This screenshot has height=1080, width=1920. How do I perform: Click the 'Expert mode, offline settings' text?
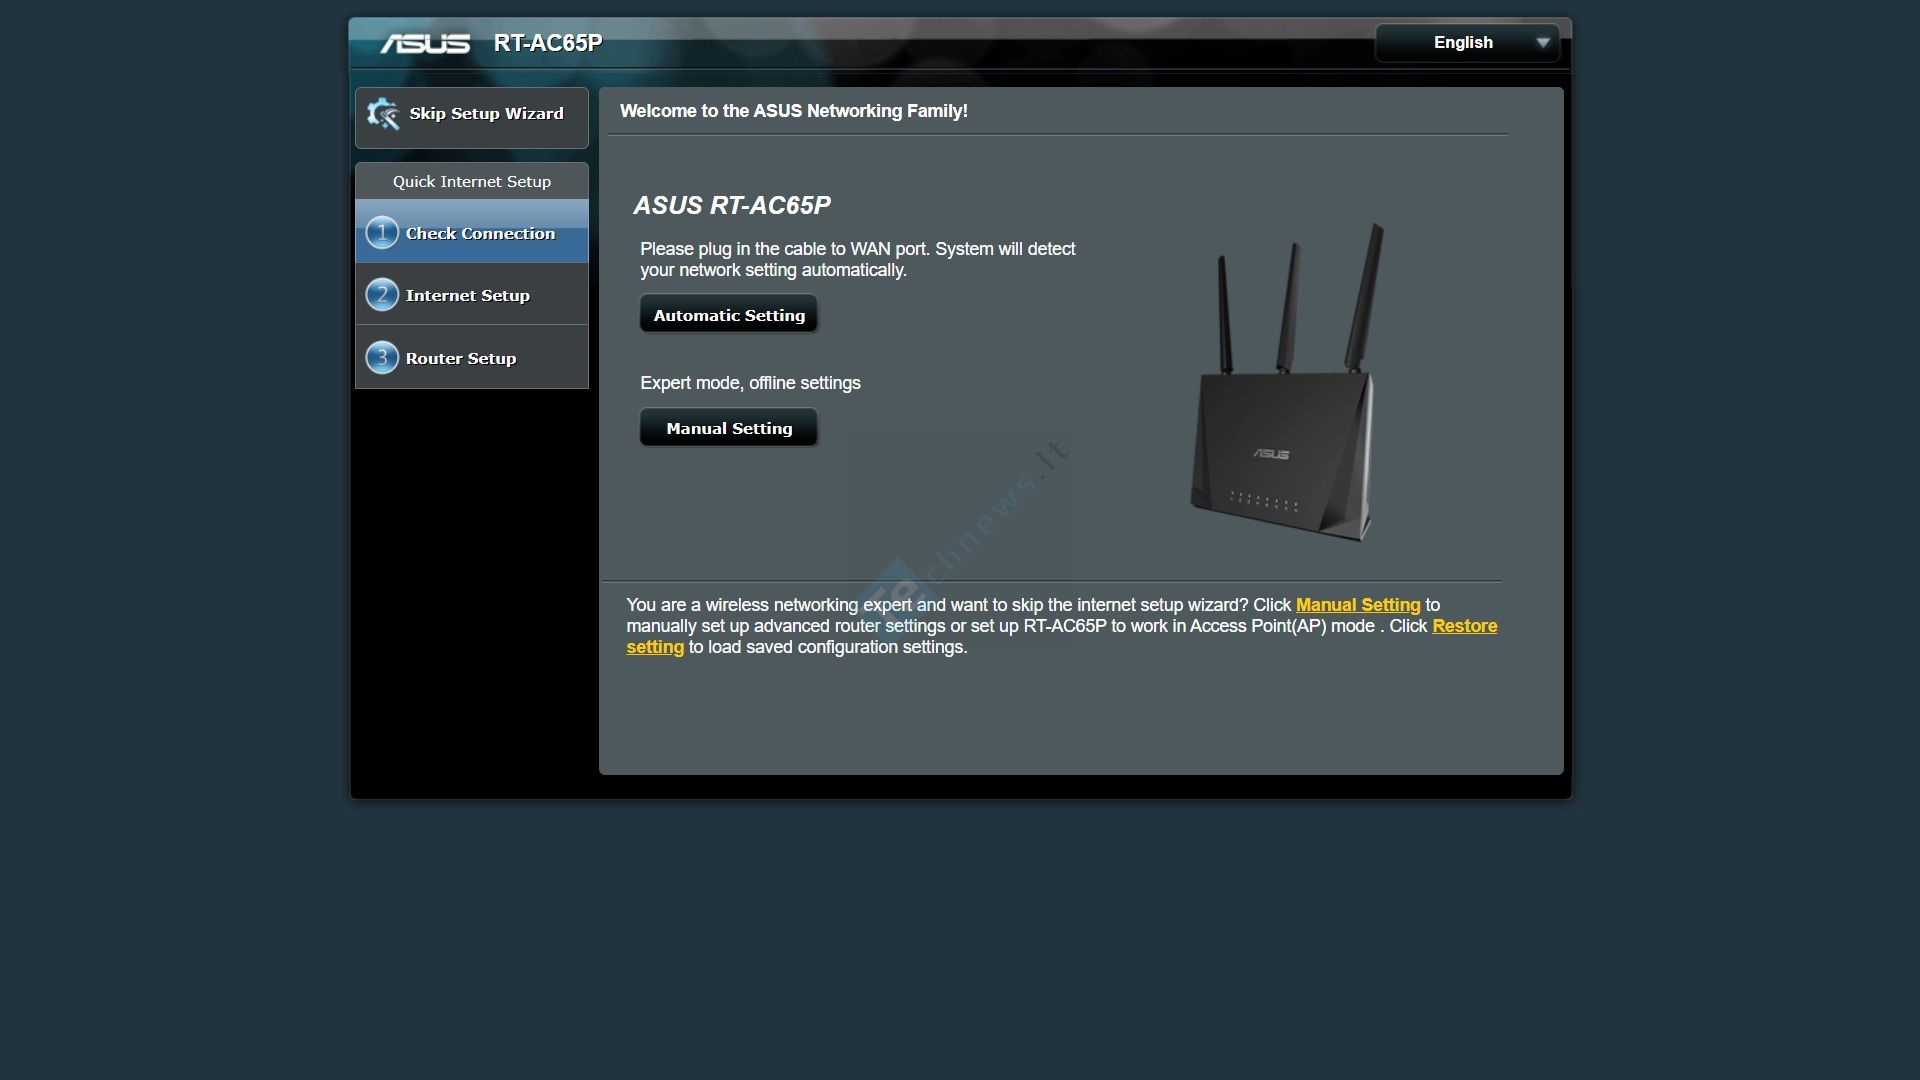(x=750, y=383)
